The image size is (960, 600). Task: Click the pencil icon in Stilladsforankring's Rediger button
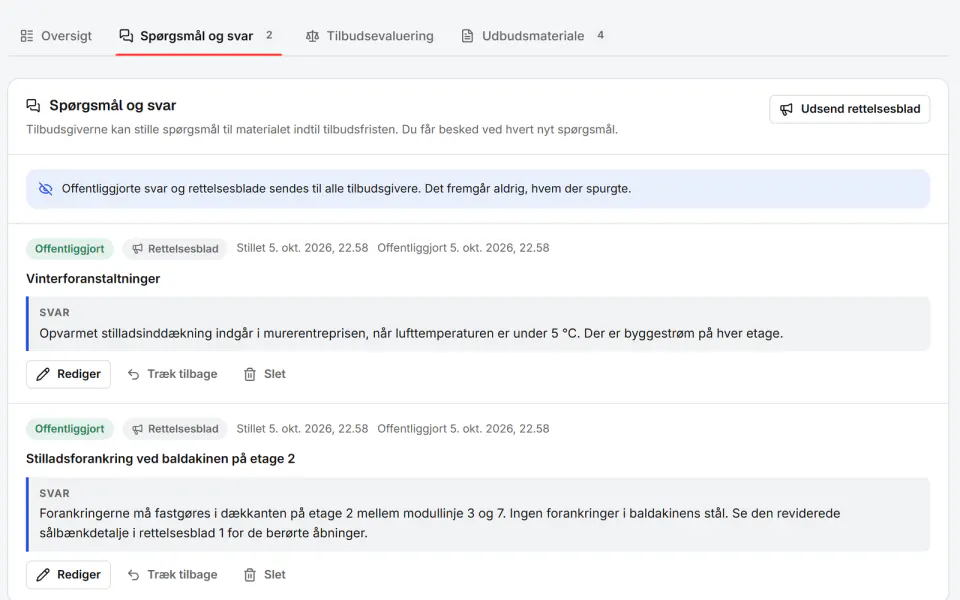coord(43,575)
